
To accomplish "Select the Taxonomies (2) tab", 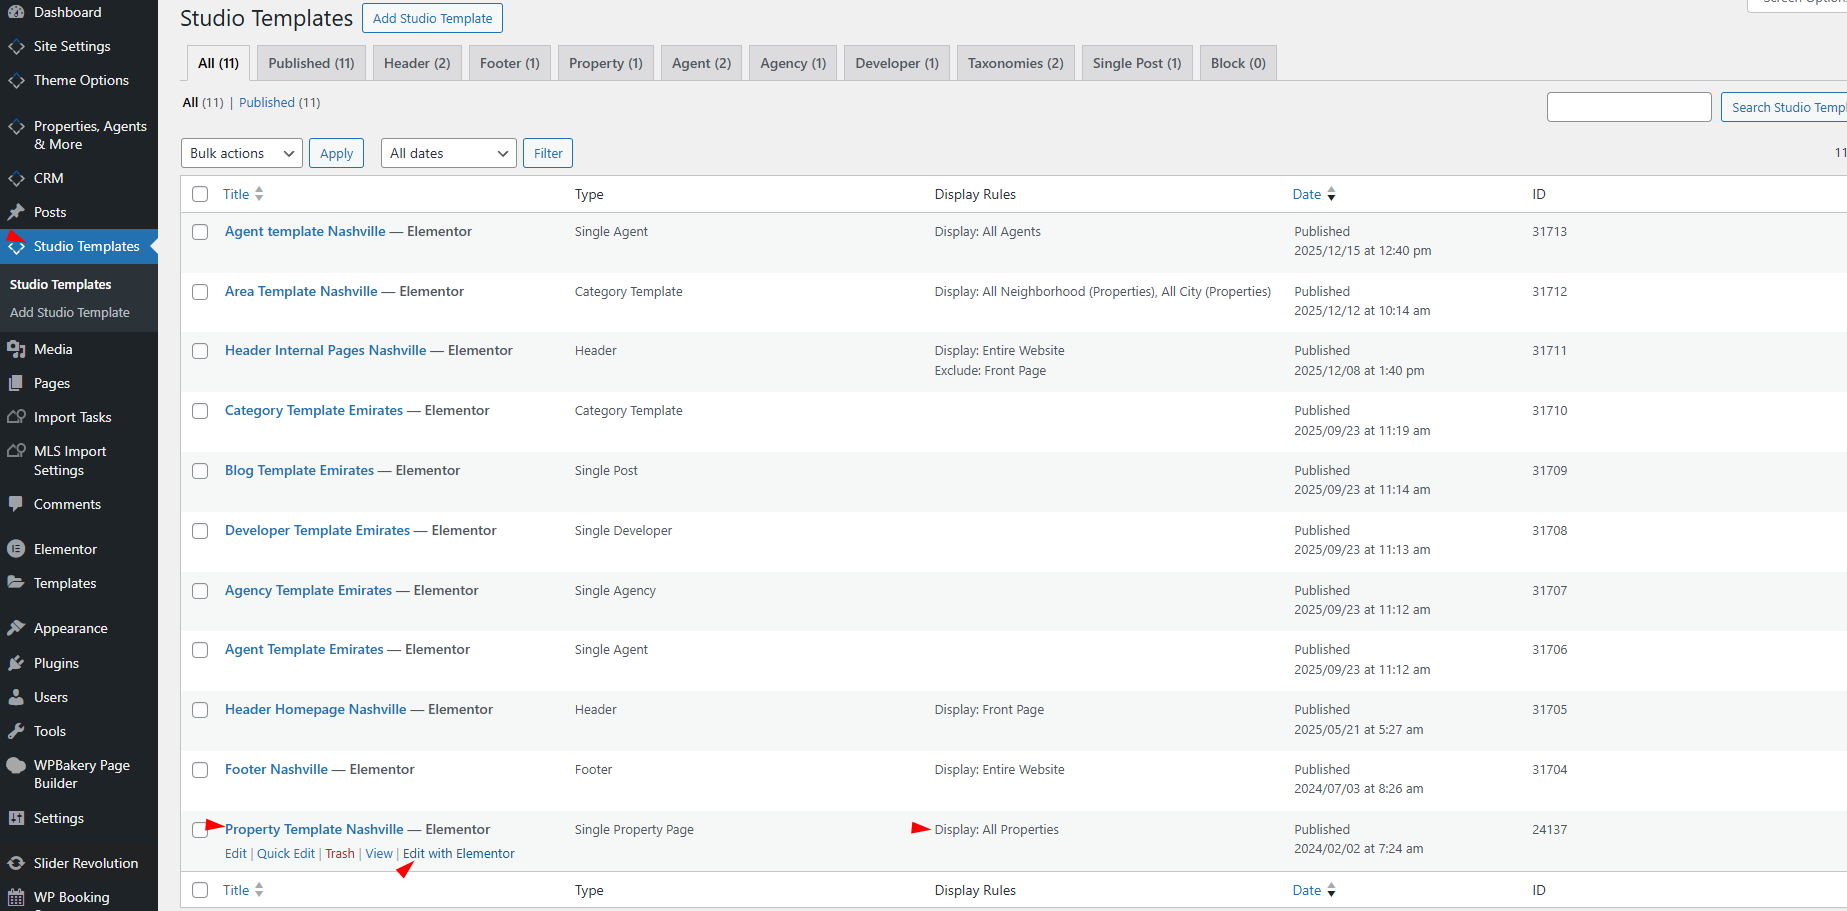I will (x=1015, y=63).
